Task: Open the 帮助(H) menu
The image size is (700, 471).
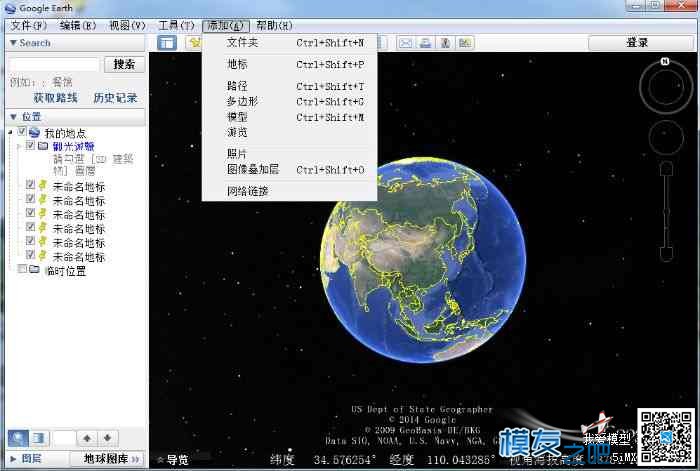Action: (x=275, y=25)
